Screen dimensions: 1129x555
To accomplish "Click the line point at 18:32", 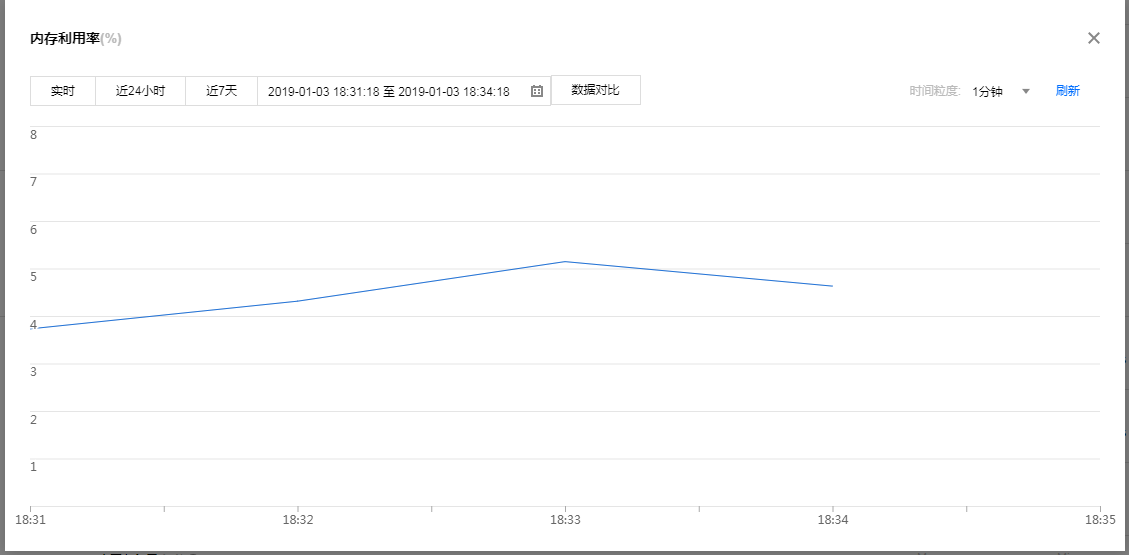I will (298, 301).
